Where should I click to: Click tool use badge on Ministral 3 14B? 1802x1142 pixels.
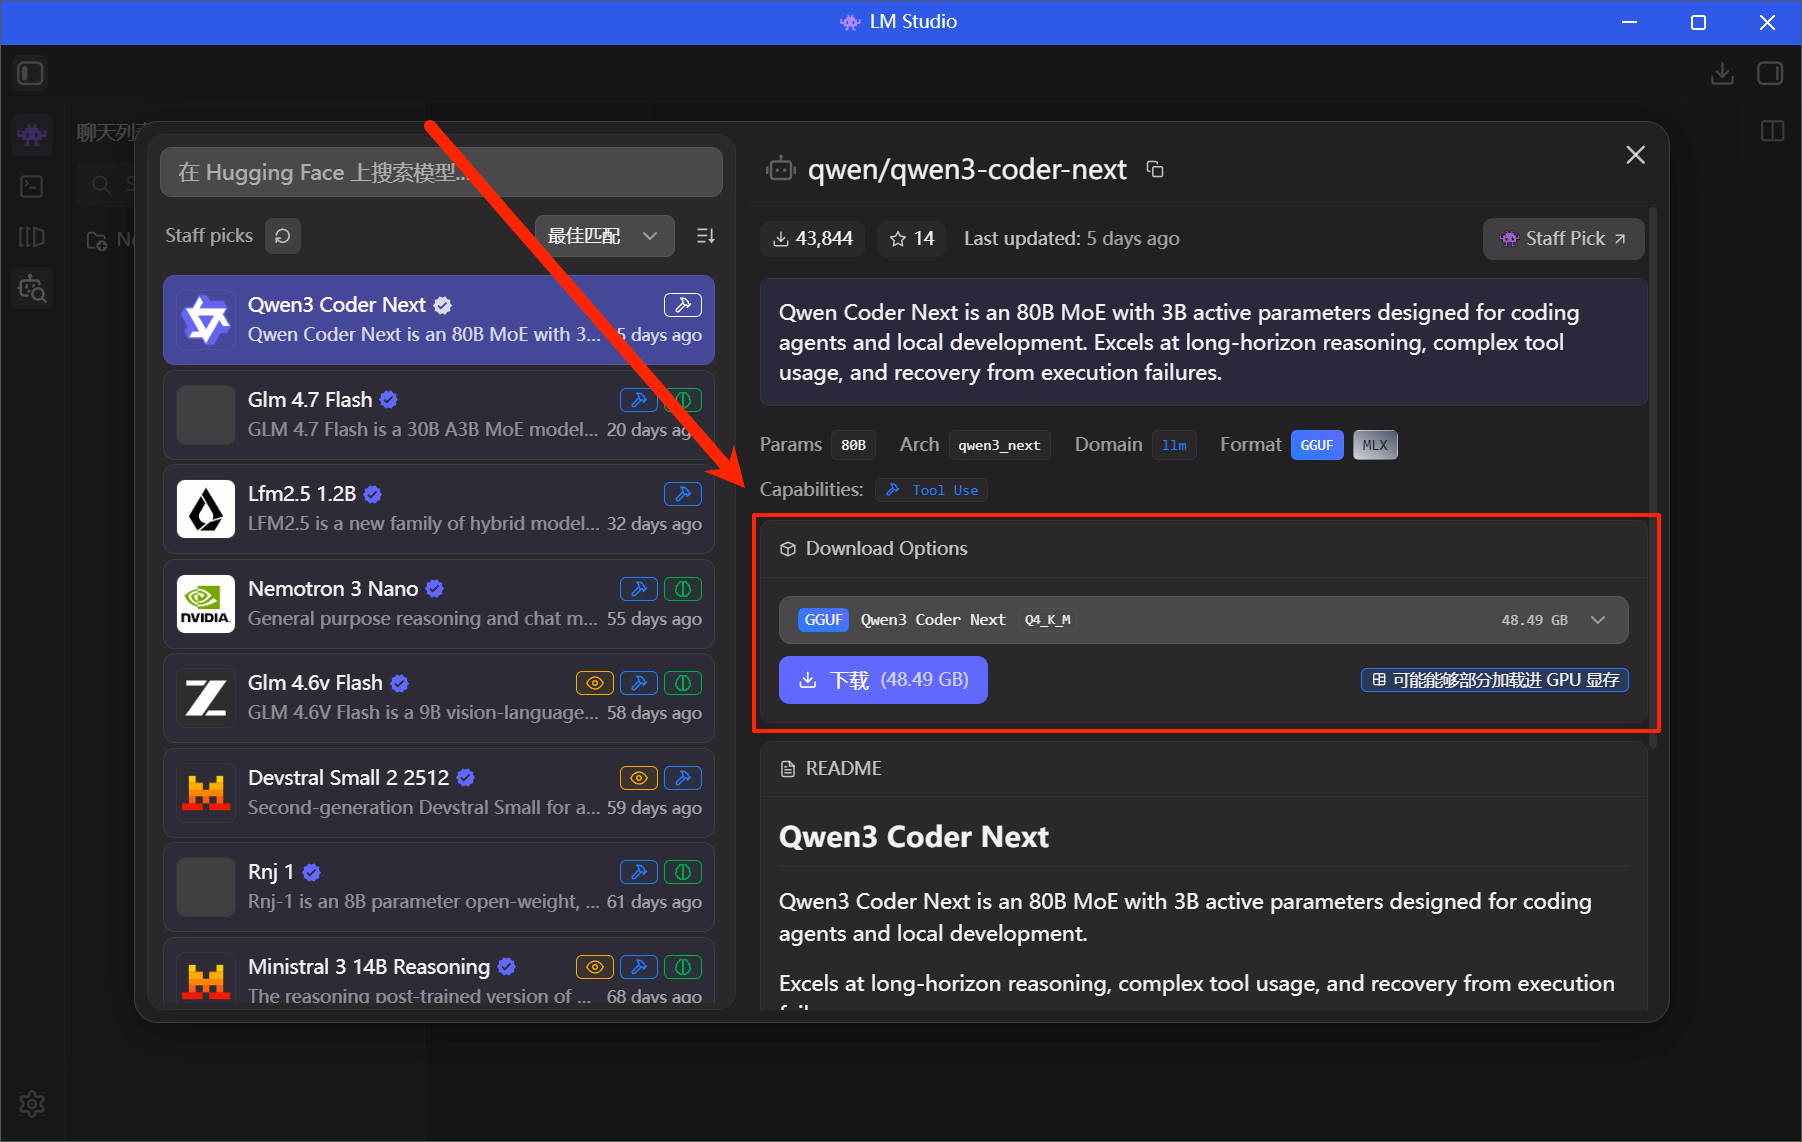pos(639,967)
